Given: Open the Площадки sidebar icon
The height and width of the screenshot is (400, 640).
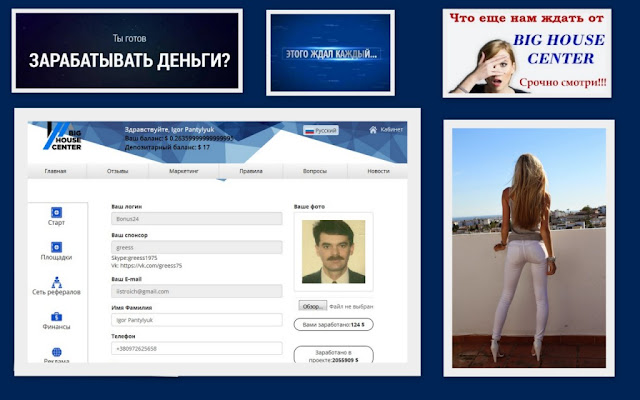Looking at the screenshot, I should 56,247.
